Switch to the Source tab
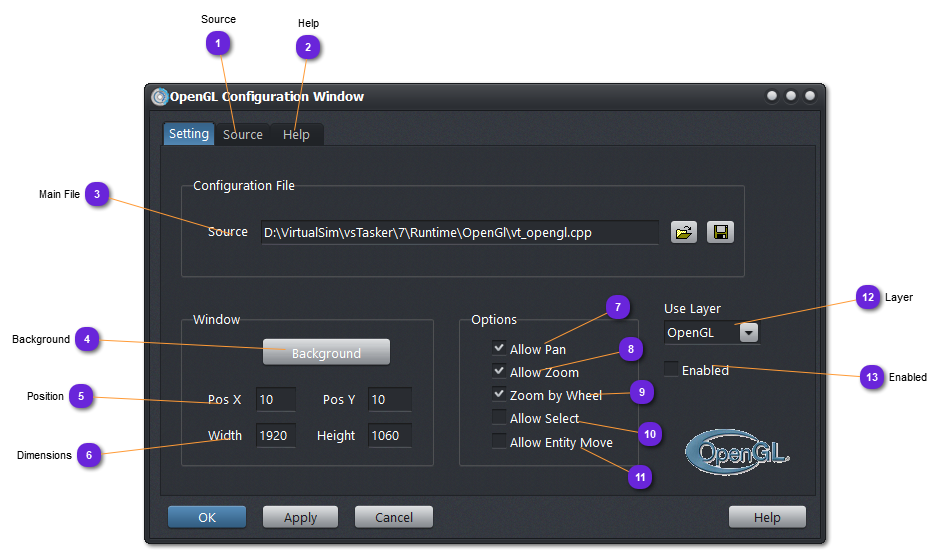 coord(243,134)
